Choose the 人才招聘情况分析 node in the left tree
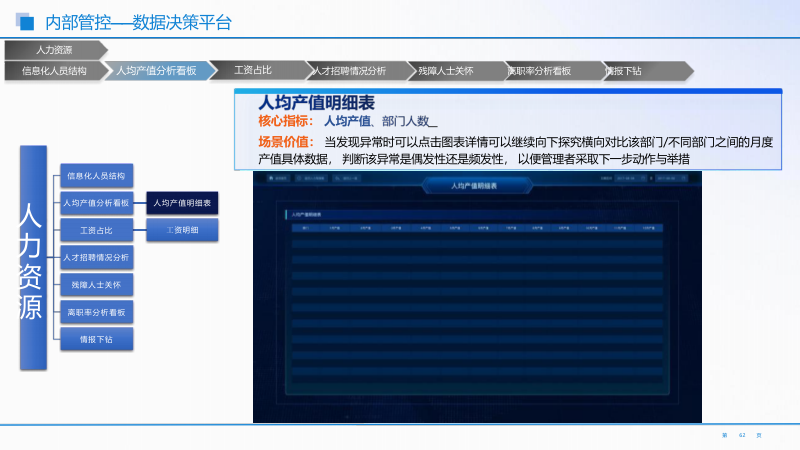The height and width of the screenshot is (450, 800). pos(96,257)
